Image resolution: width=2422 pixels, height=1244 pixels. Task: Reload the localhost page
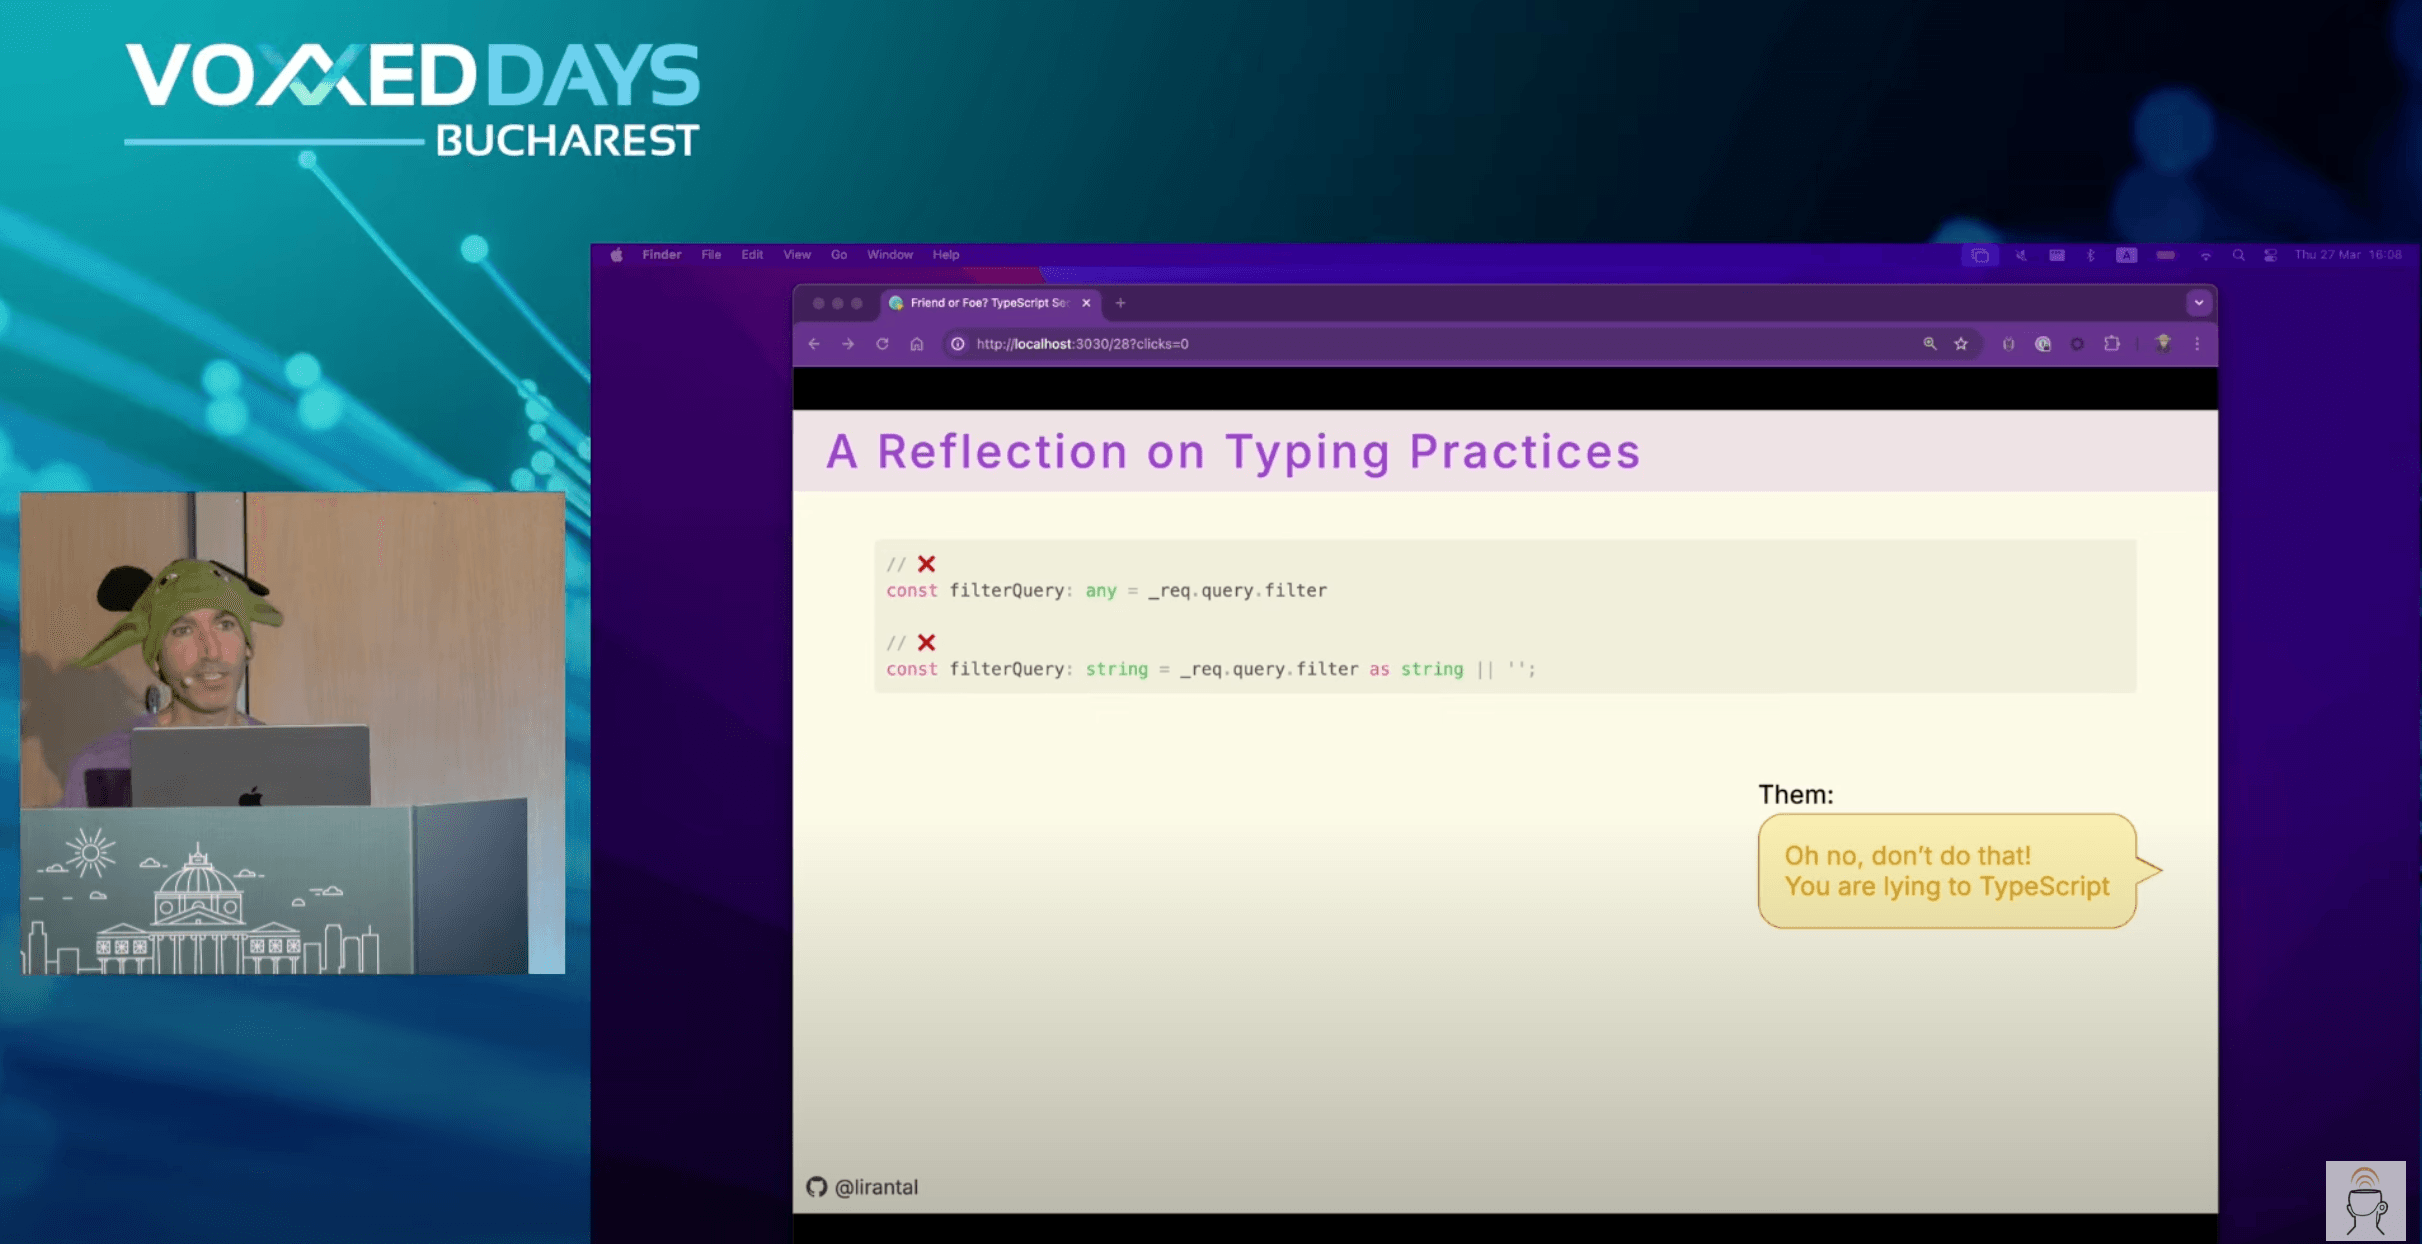coord(882,344)
